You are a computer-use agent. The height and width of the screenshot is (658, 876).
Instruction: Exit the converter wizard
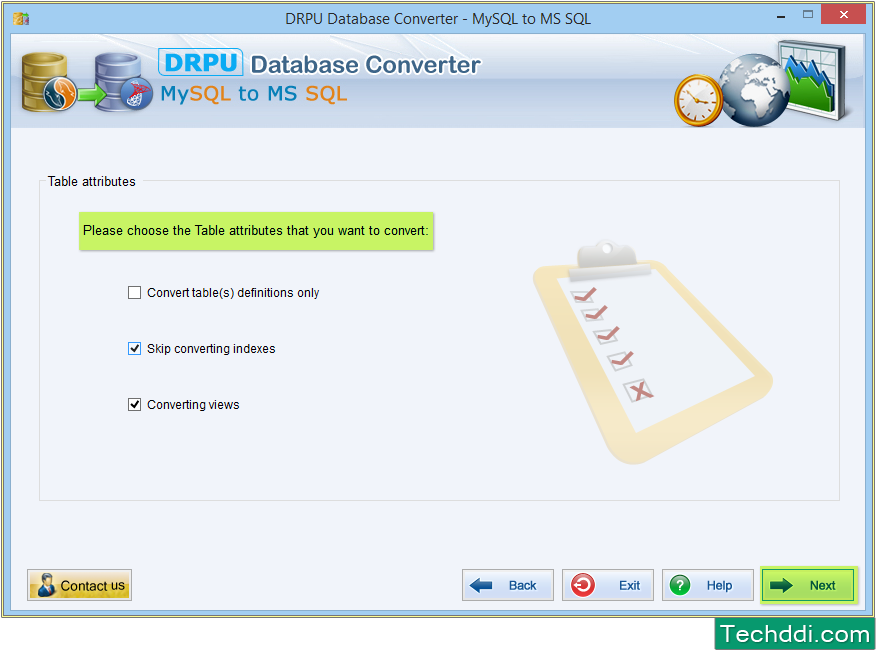coord(607,585)
